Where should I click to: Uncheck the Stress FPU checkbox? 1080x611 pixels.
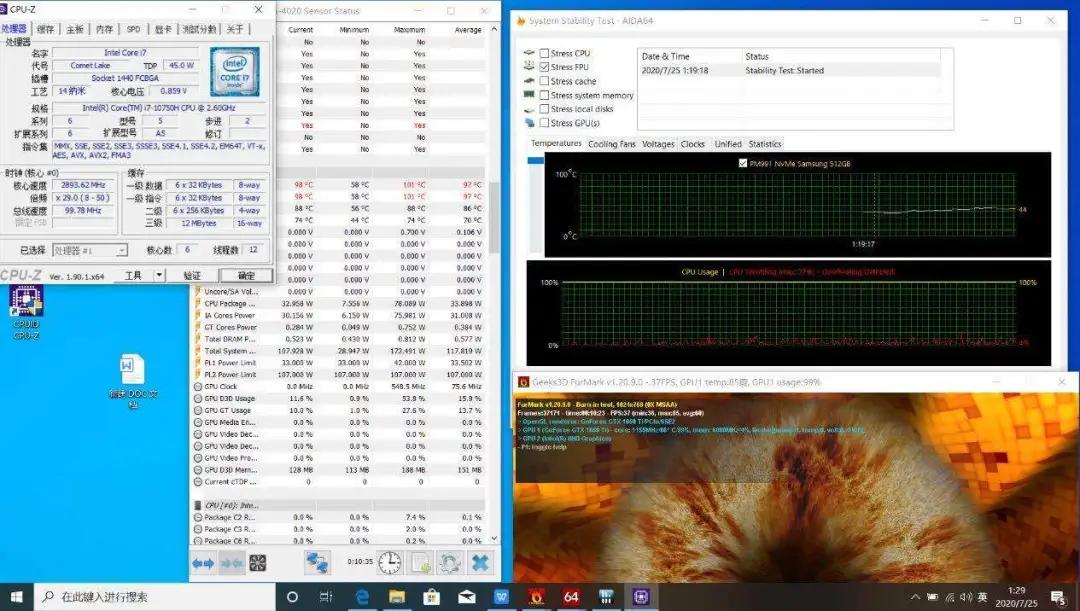[544, 67]
